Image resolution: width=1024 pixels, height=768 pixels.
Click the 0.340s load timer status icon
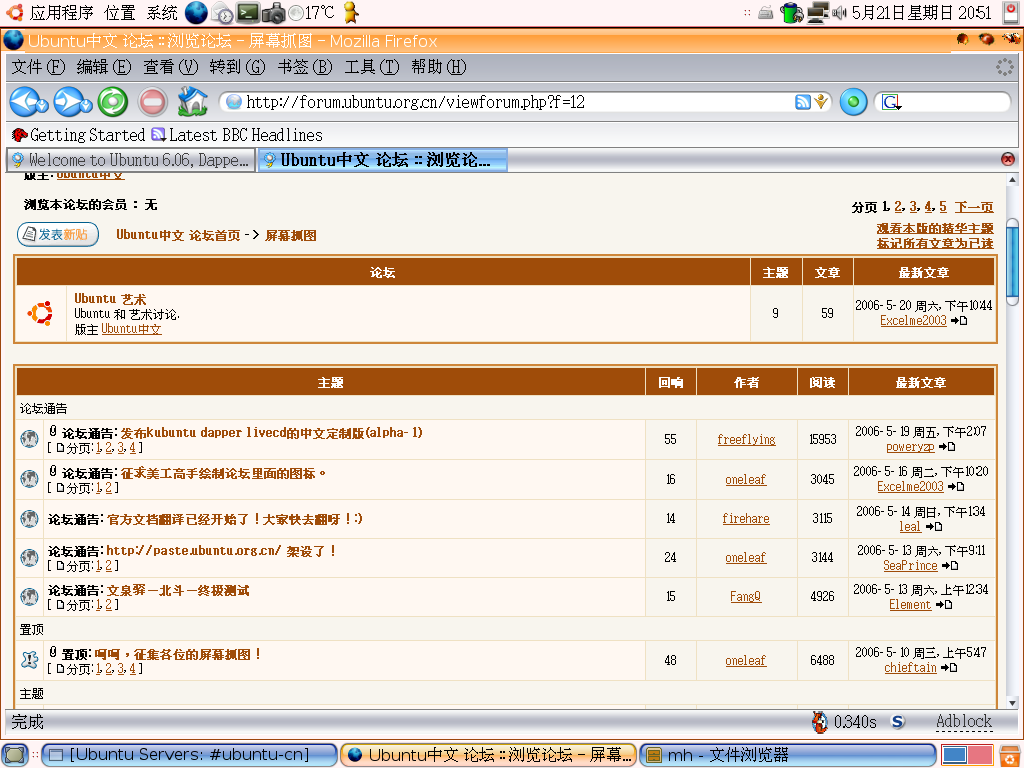(844, 722)
